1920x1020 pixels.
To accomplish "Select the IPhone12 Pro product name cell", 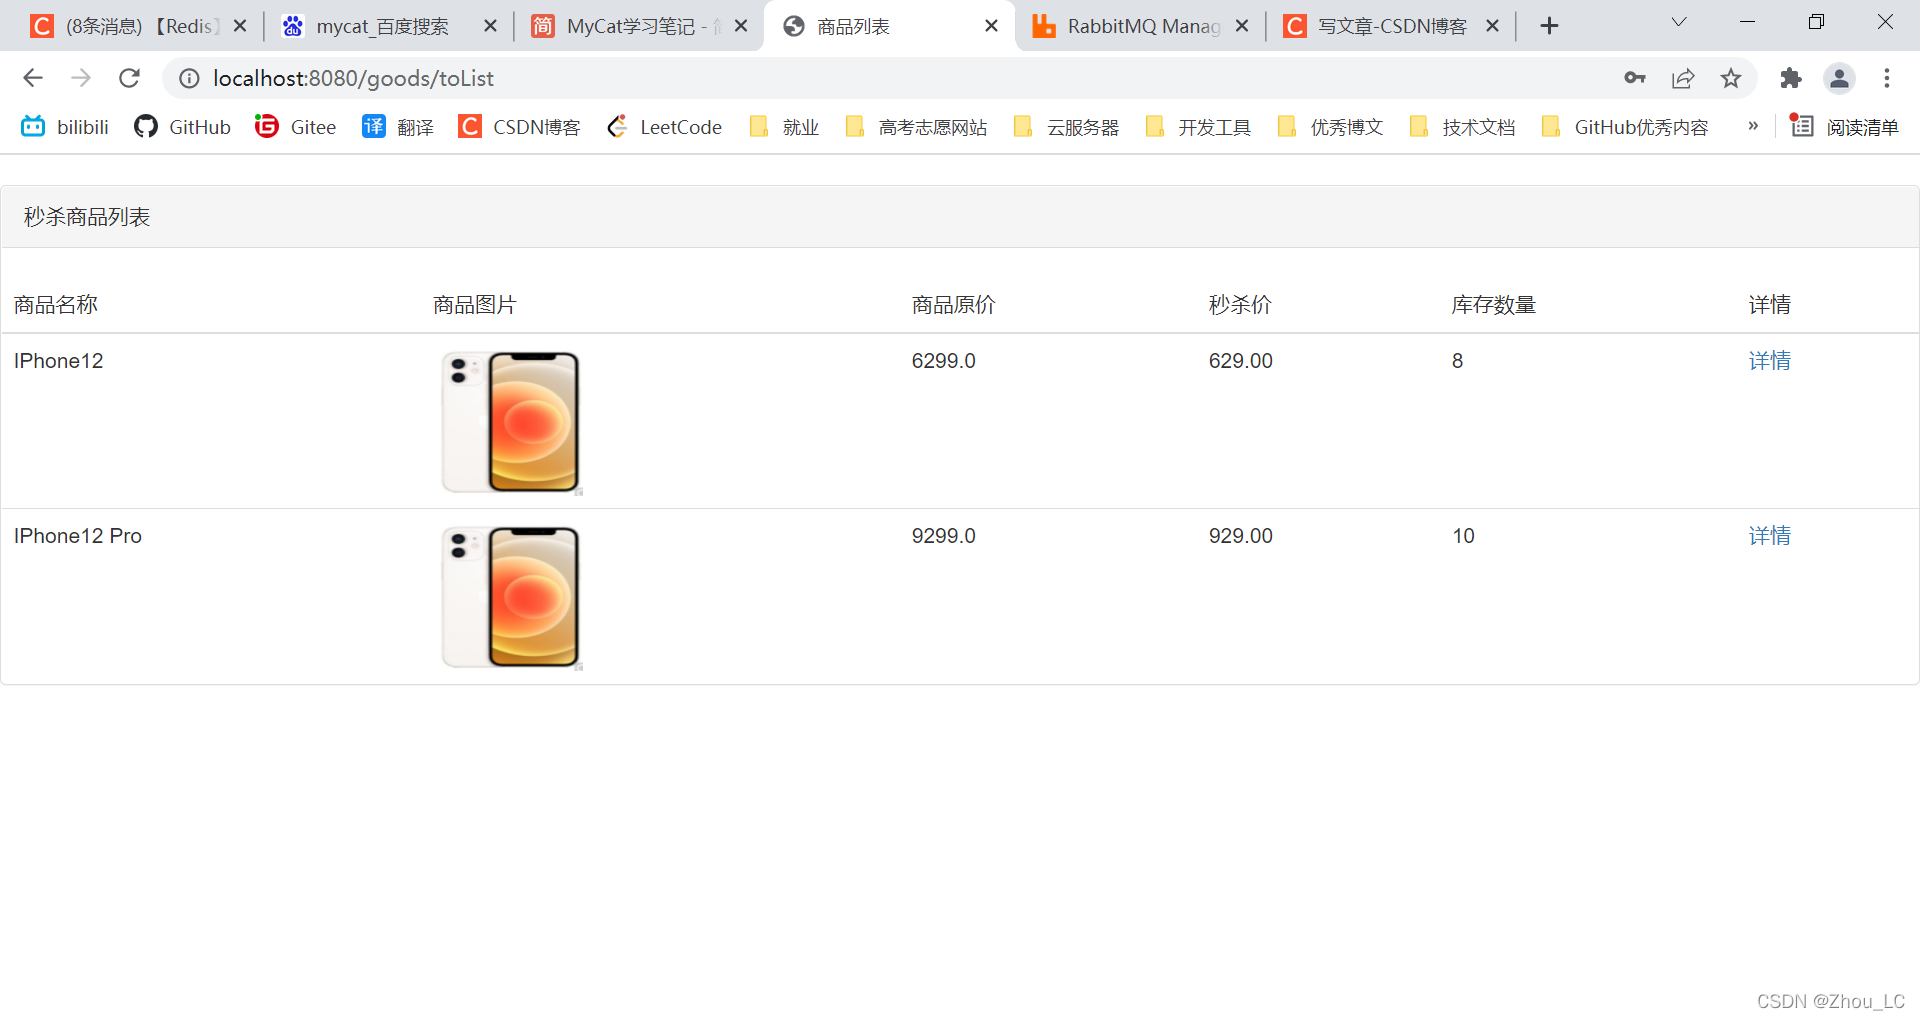I will (x=78, y=536).
